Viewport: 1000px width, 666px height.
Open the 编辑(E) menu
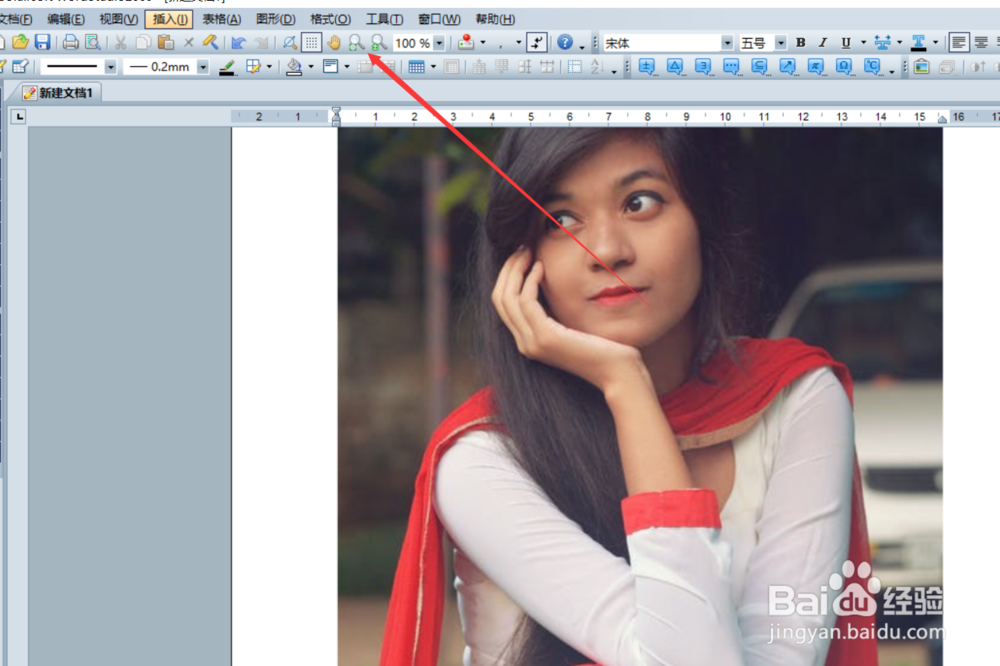coord(66,19)
